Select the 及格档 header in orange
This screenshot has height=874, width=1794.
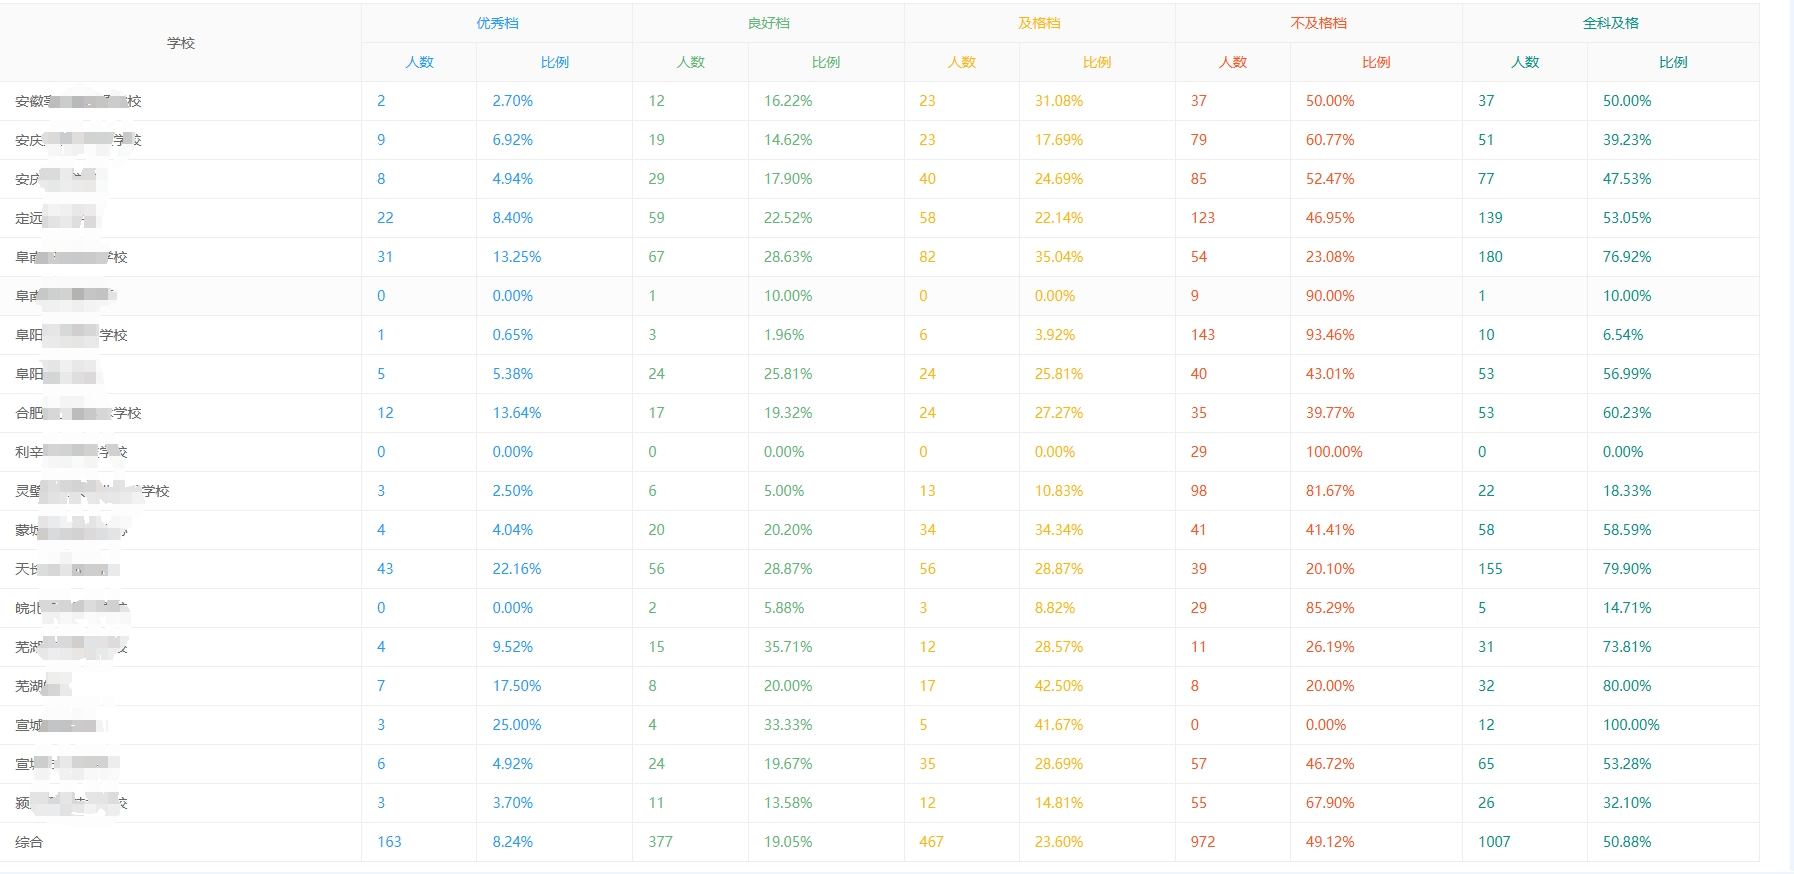click(x=1039, y=23)
